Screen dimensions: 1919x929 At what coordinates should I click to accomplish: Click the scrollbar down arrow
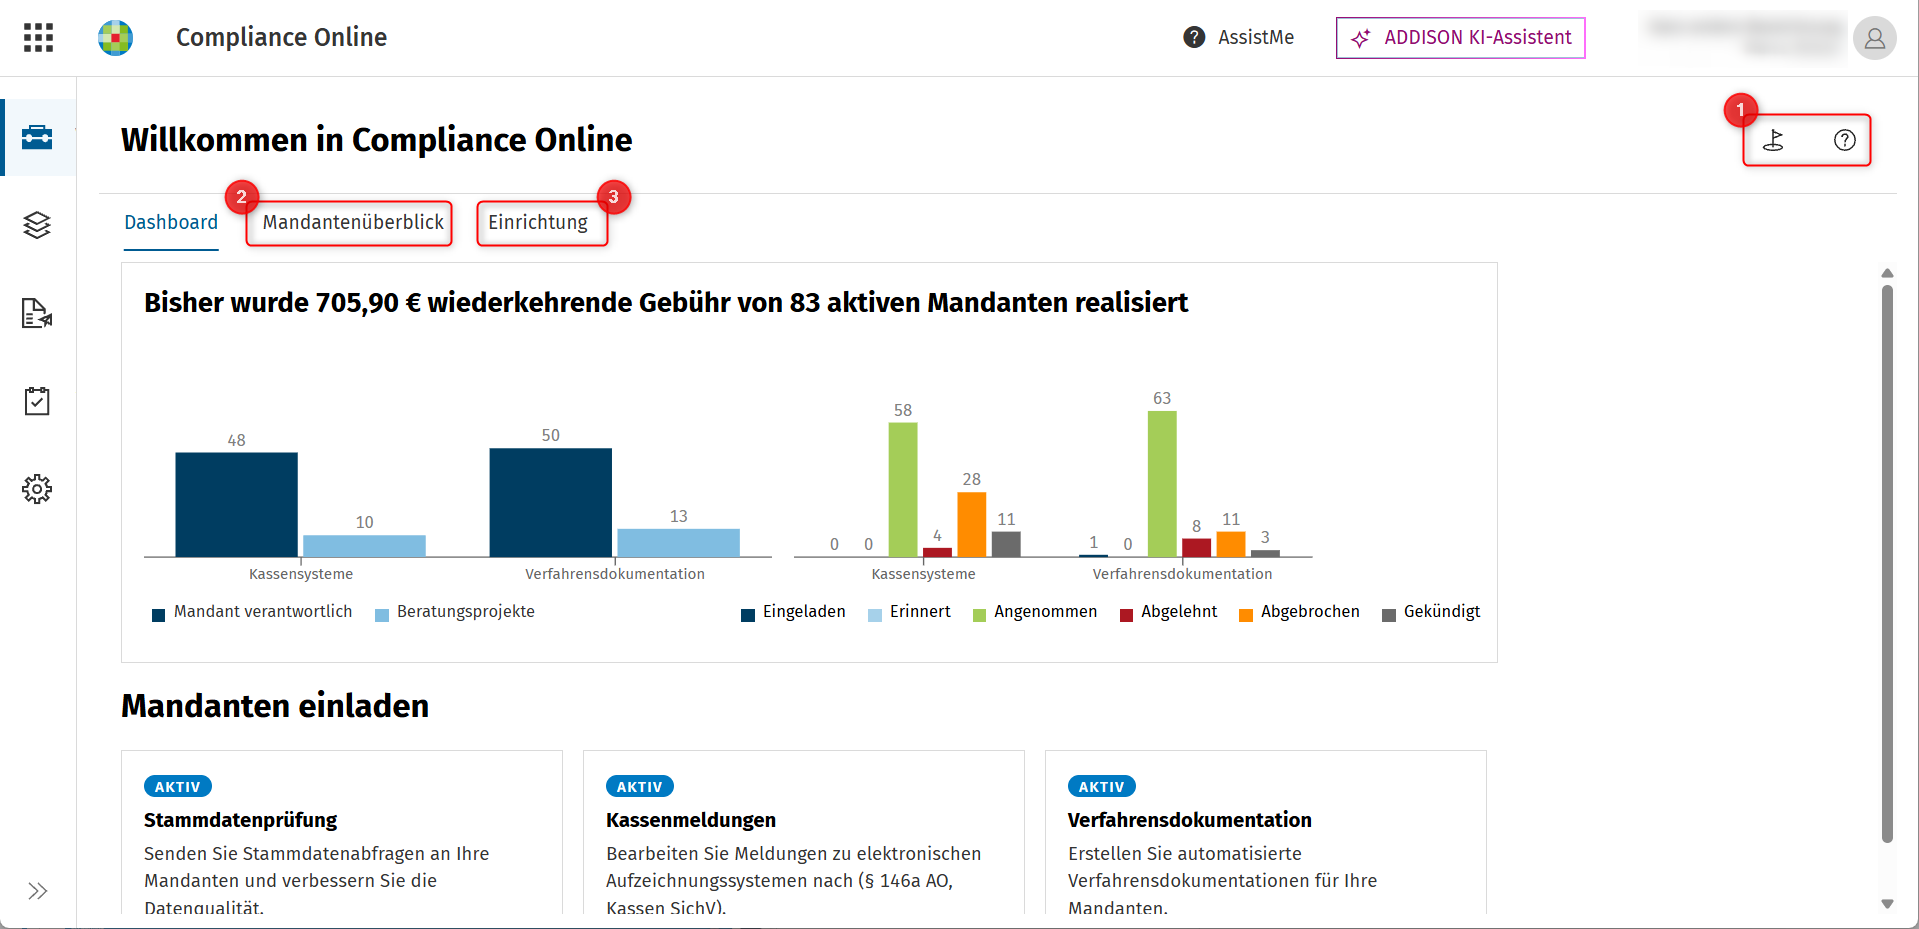tap(1887, 904)
